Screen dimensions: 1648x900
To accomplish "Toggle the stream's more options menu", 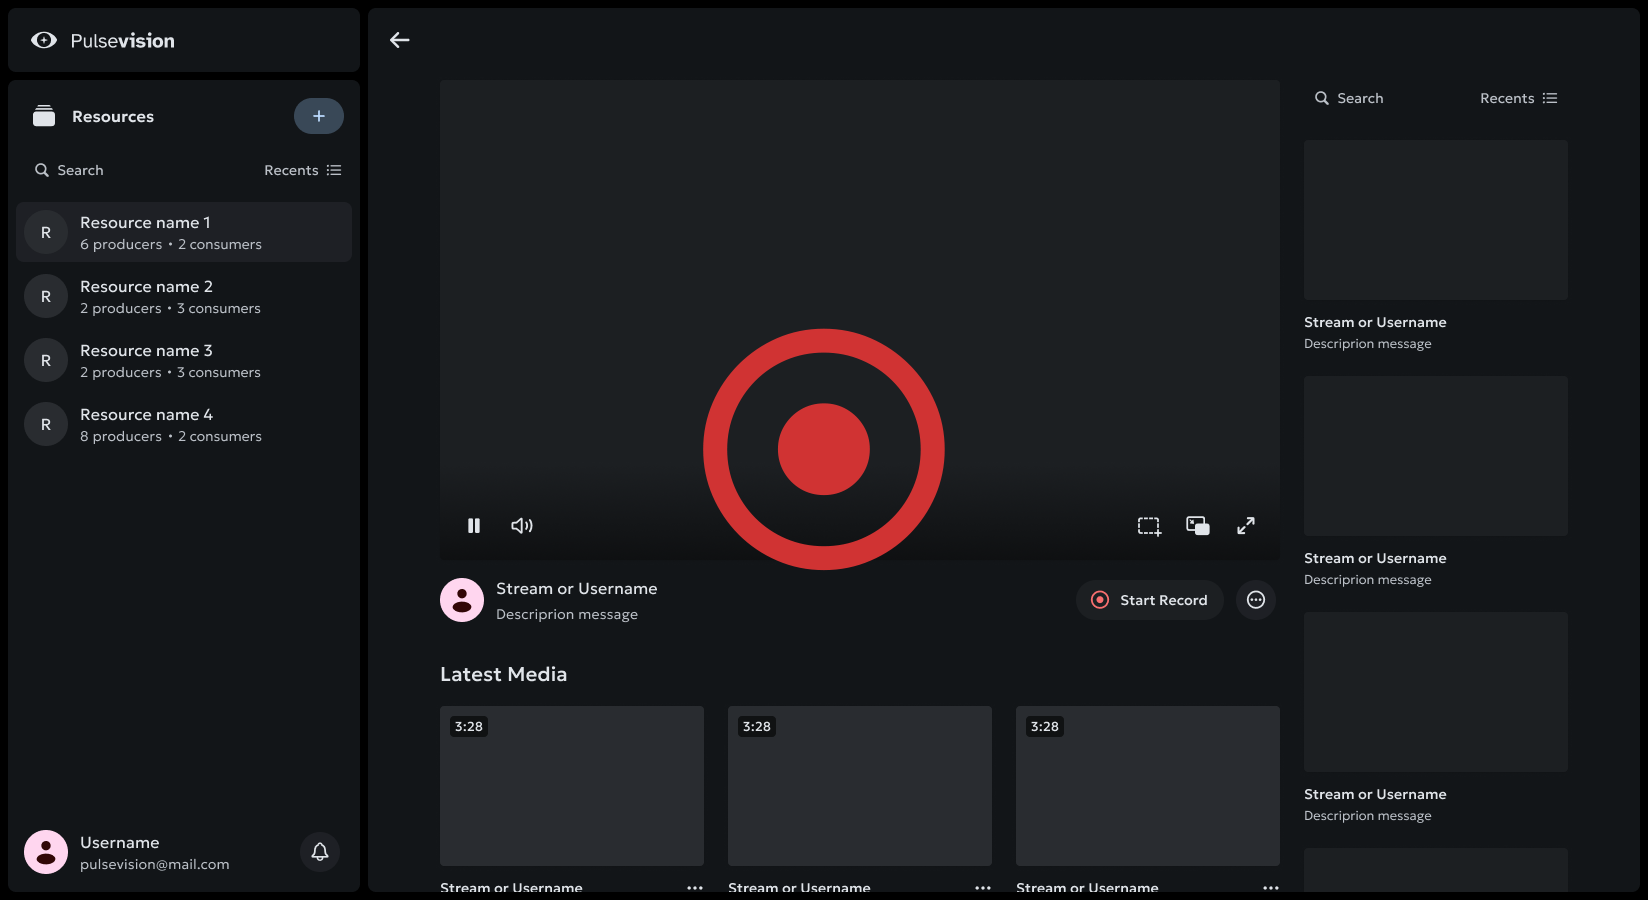I will point(1256,600).
